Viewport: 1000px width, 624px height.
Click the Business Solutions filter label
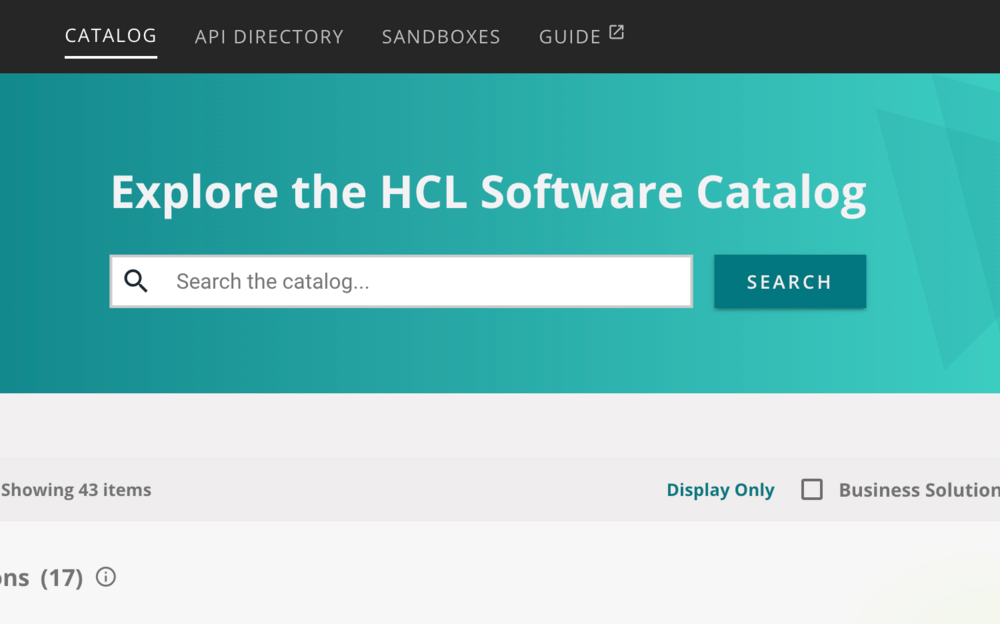coord(918,490)
